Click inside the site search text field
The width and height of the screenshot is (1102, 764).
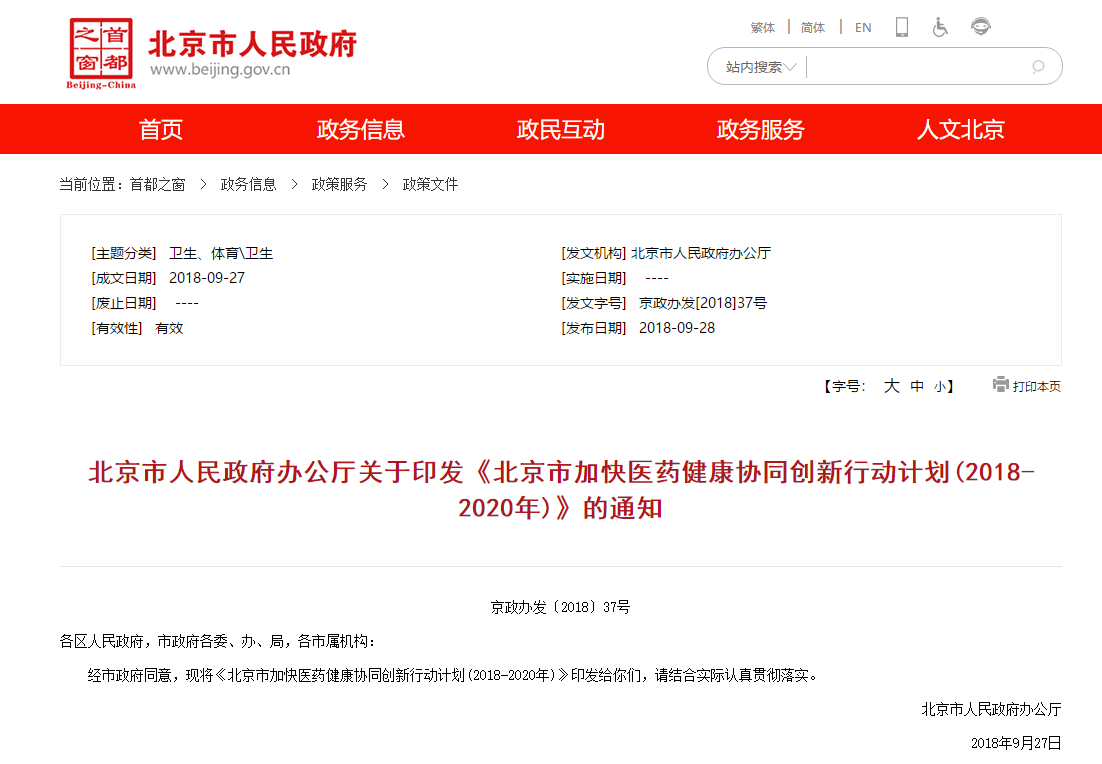point(915,67)
